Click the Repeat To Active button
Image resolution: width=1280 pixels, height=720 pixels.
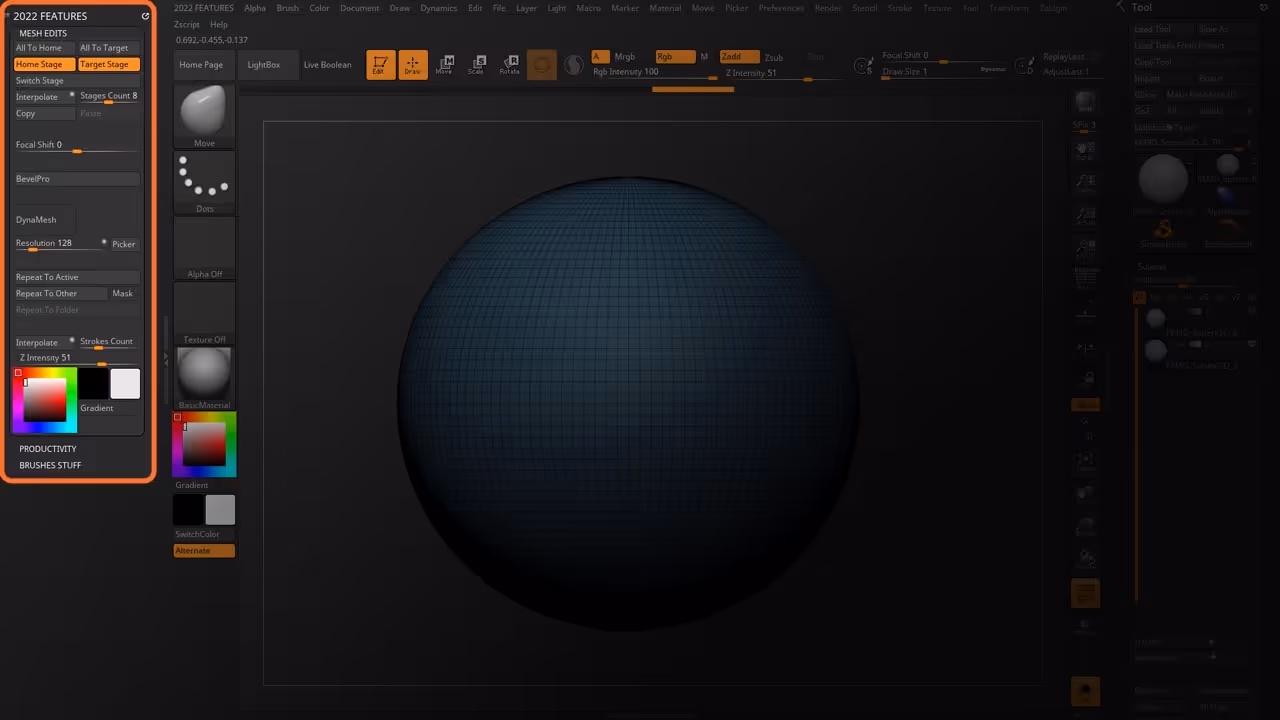(77, 277)
